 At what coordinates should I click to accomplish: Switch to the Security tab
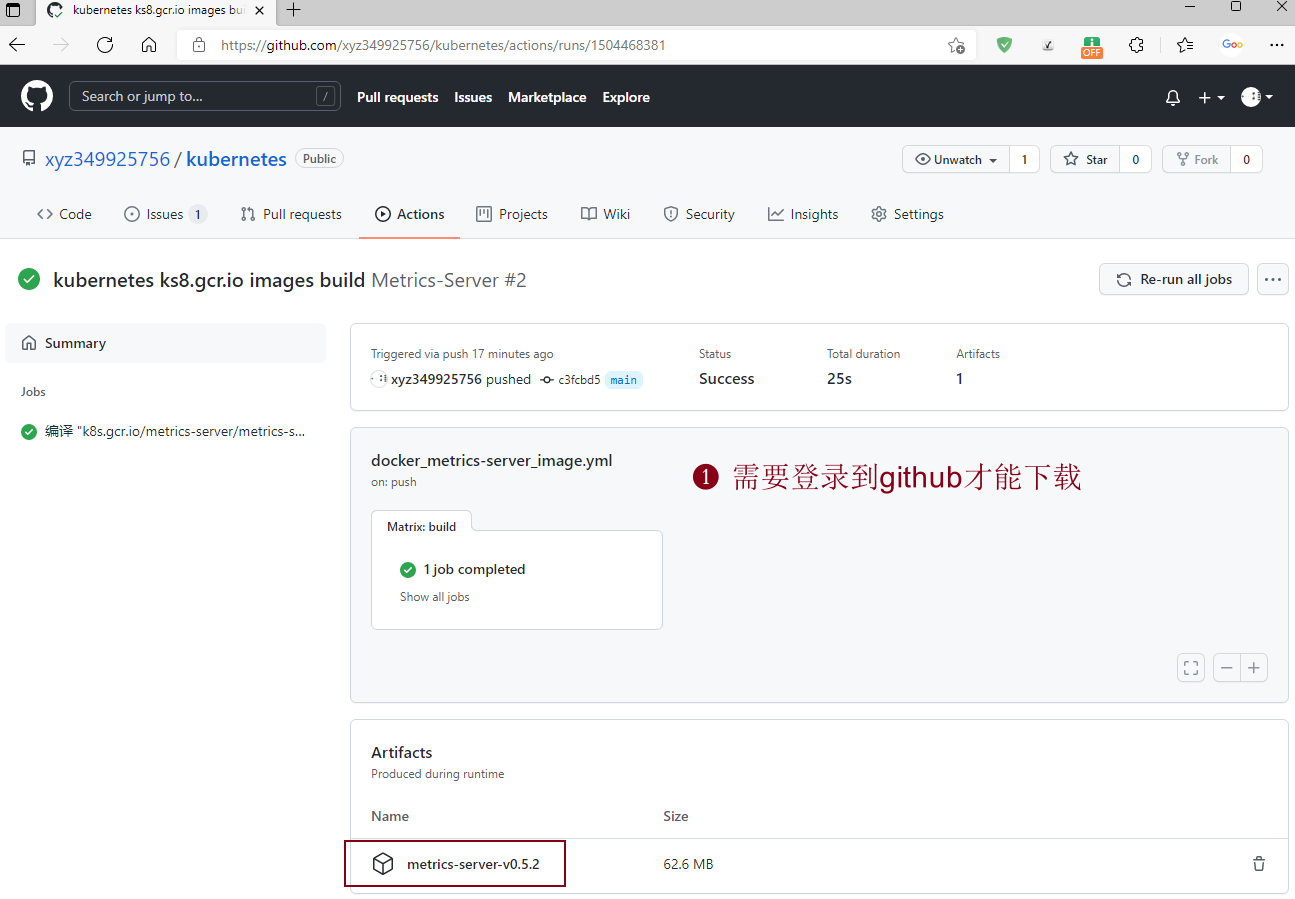(699, 214)
